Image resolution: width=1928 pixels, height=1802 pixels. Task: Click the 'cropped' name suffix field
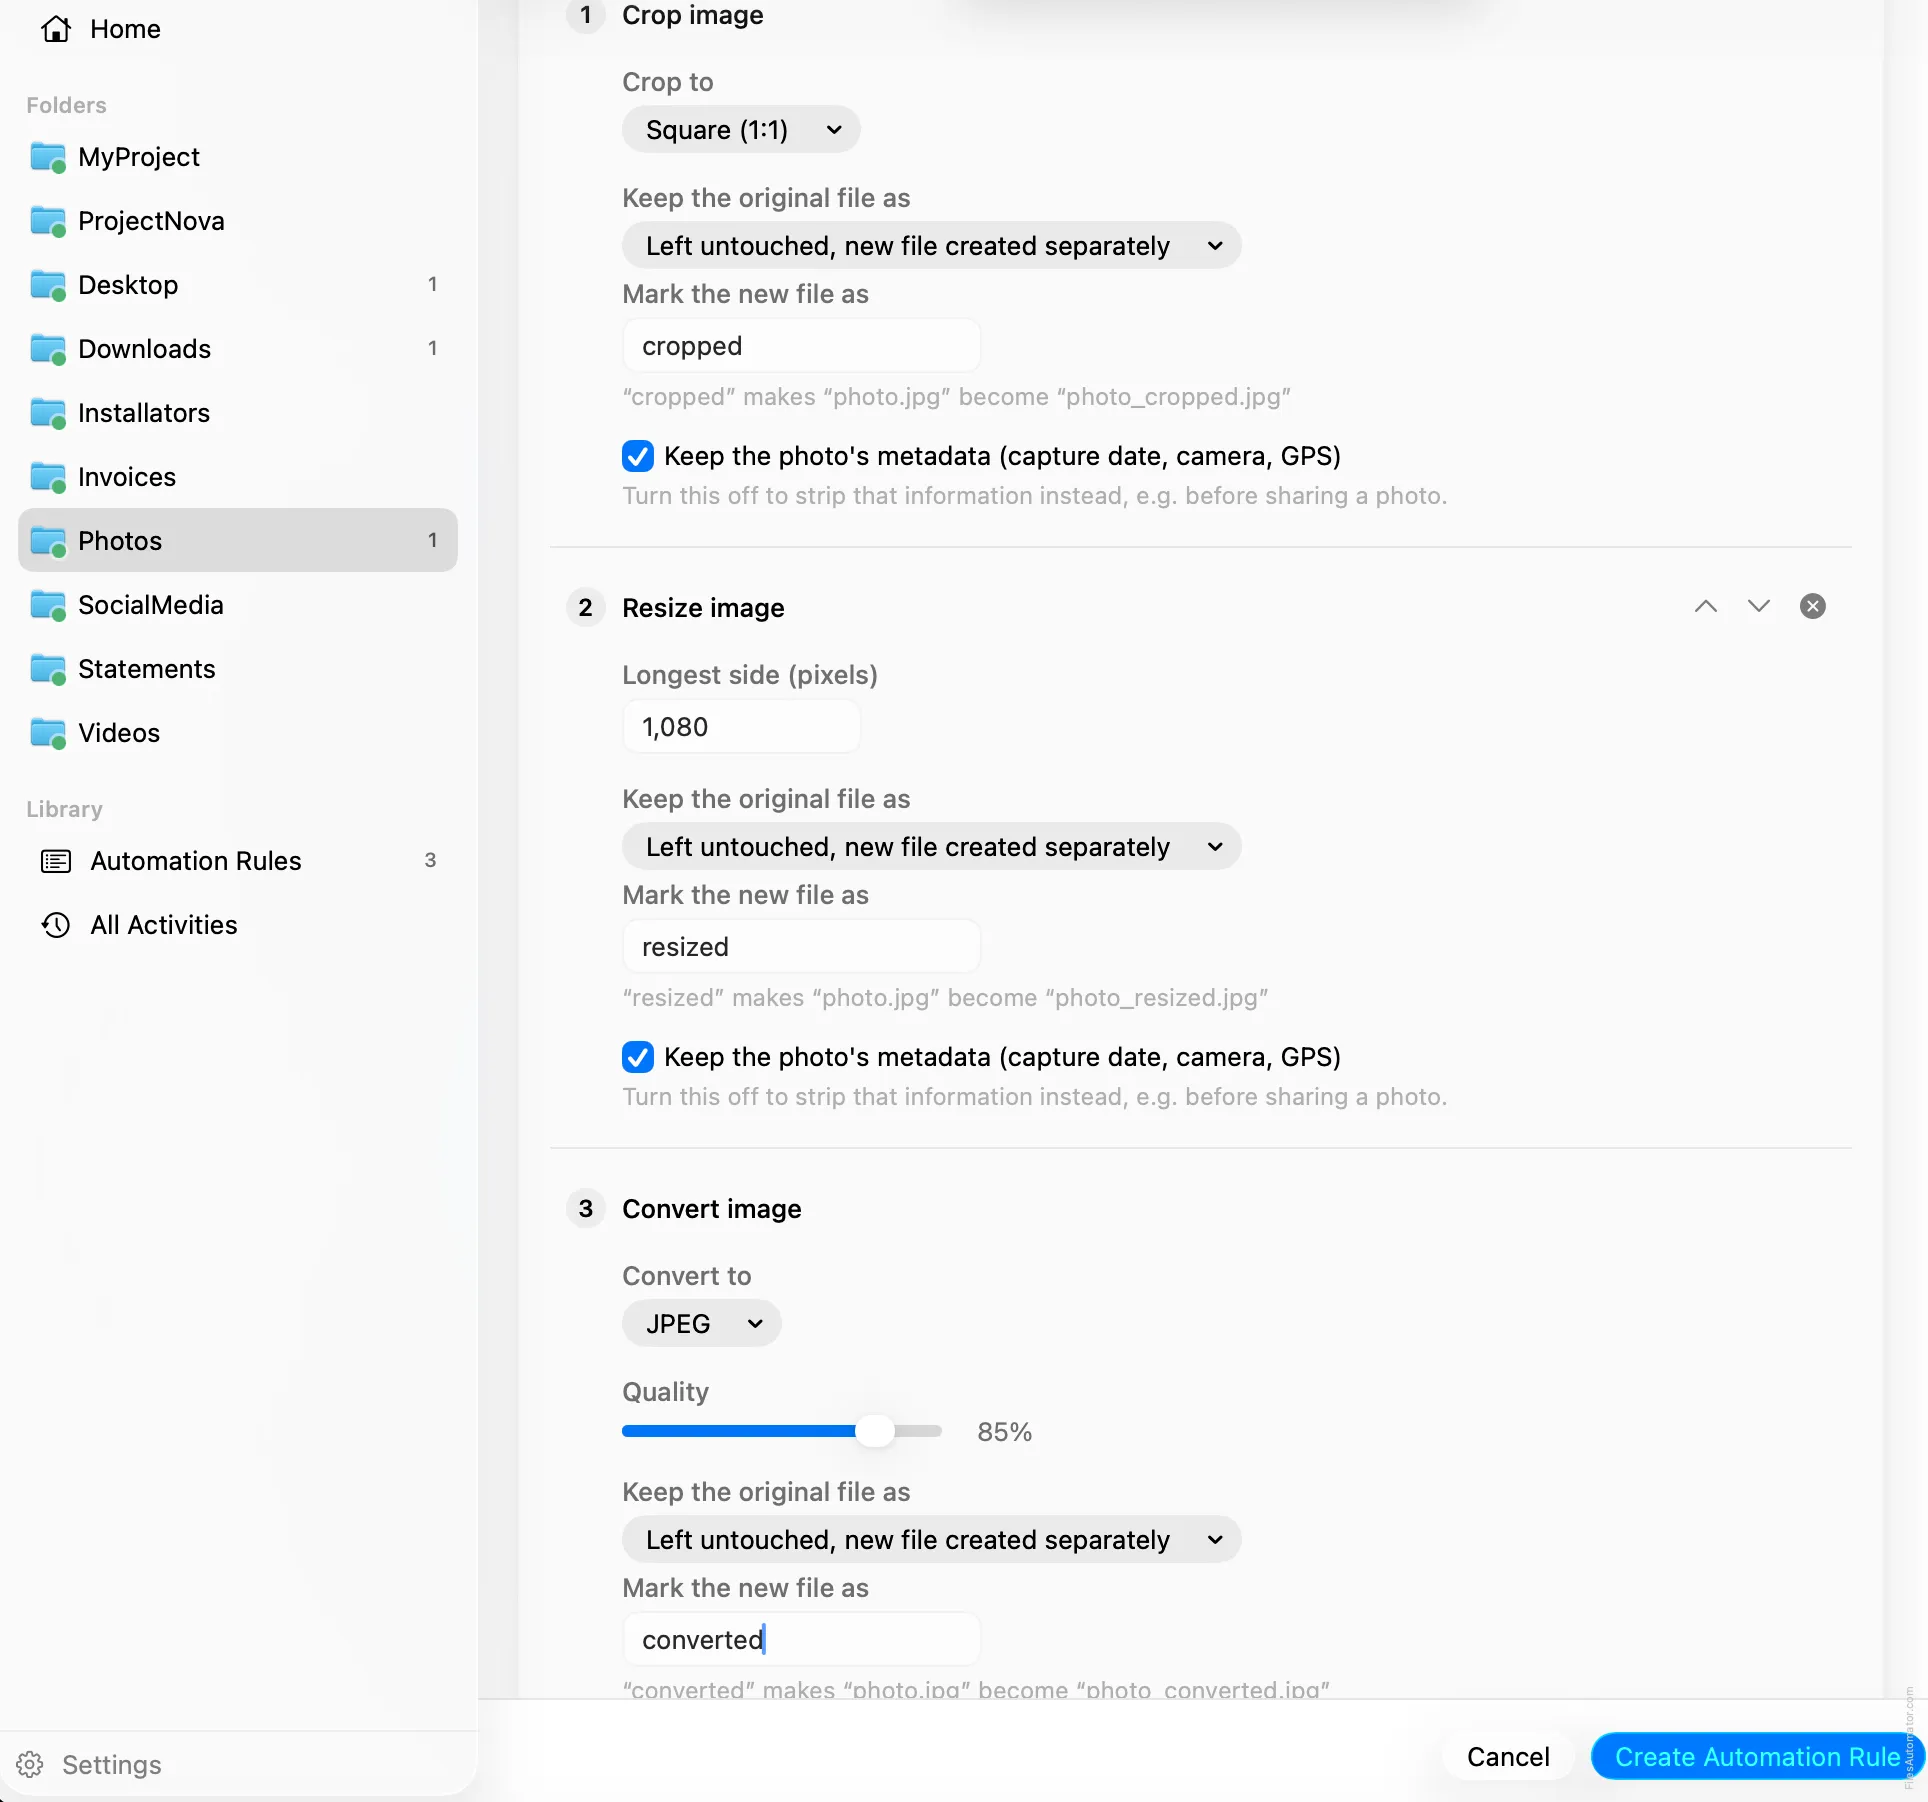coord(801,346)
